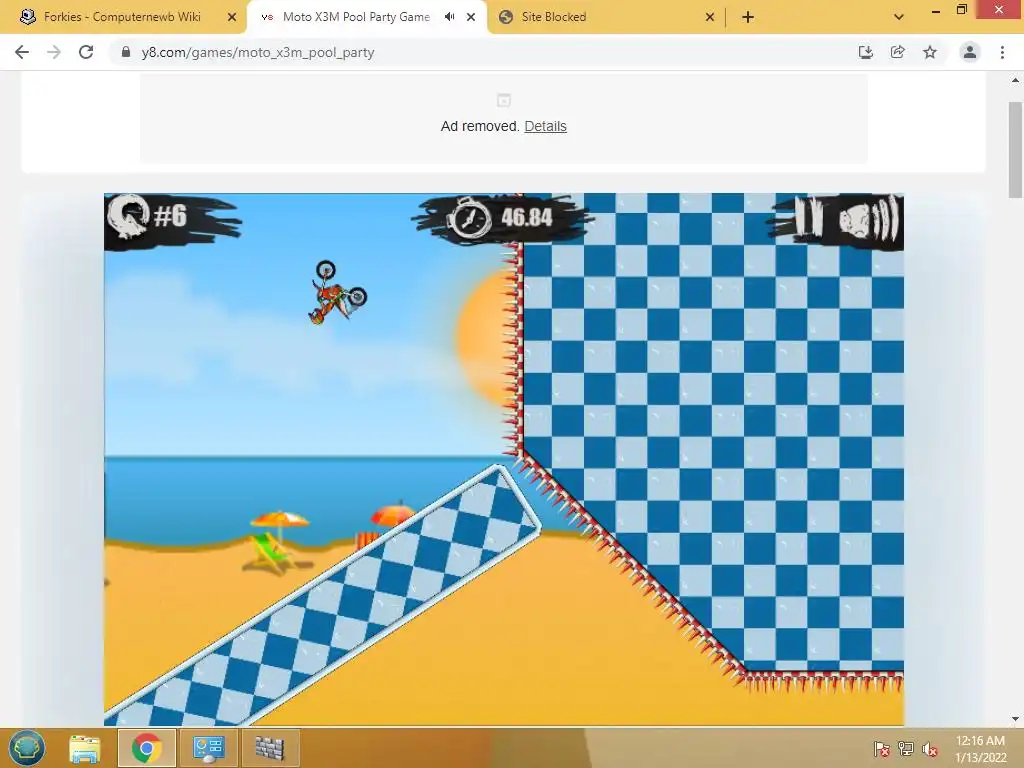Screen dimensions: 1024x768
Task: Open the Windows Start orb
Action: (x=27, y=748)
